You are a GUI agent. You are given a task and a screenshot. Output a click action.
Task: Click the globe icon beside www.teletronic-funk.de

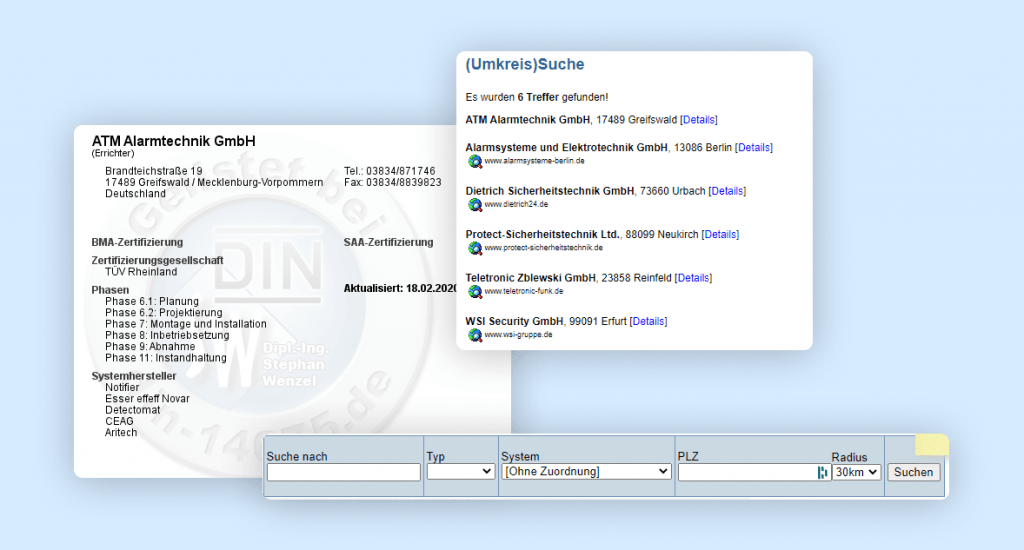pyautogui.click(x=475, y=291)
